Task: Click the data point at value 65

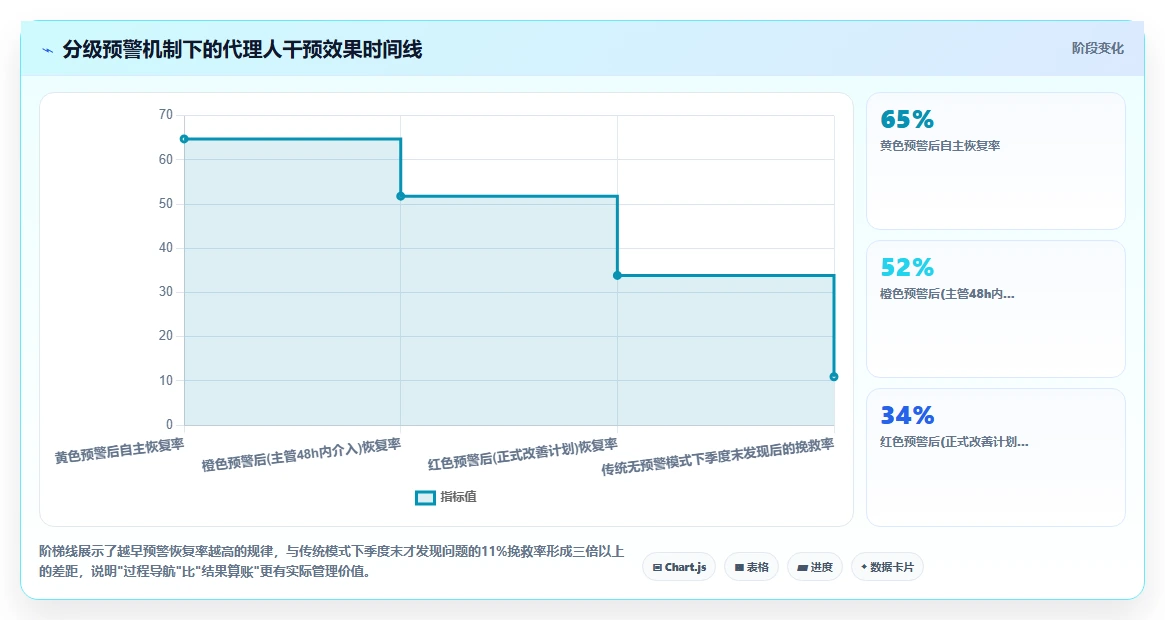Action: (x=184, y=139)
